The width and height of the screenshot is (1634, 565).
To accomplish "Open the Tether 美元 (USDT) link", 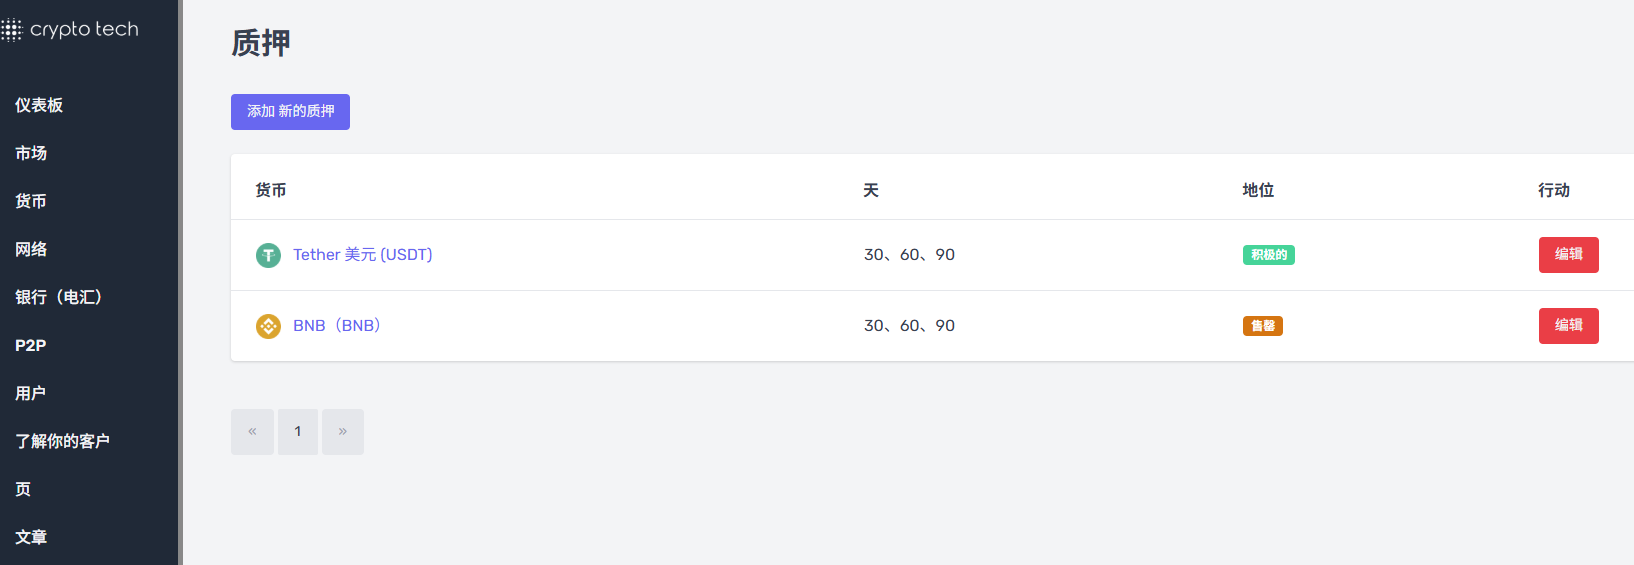I will point(362,255).
